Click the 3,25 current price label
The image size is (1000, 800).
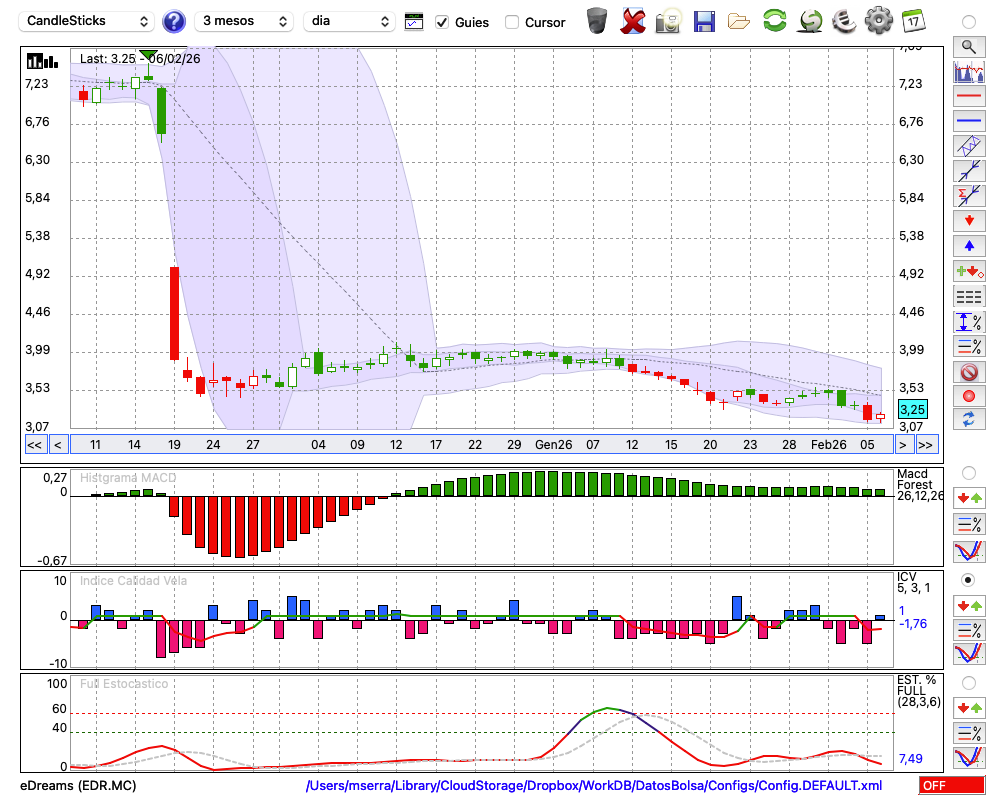click(x=913, y=410)
